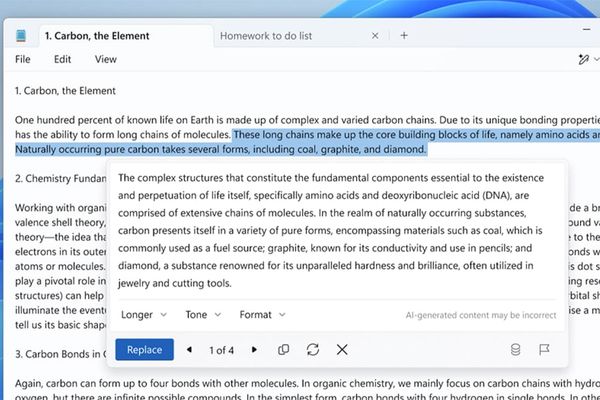Click the '1 of 4' version counter
600x400 pixels.
221,350
